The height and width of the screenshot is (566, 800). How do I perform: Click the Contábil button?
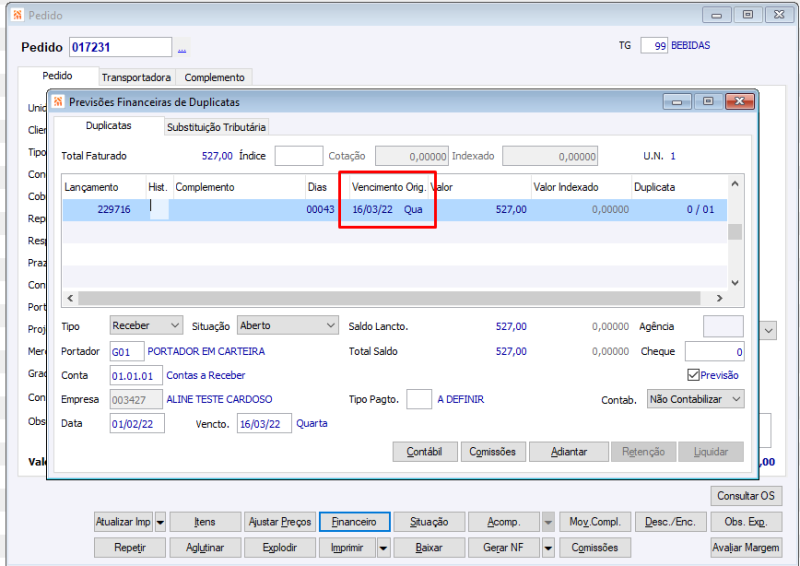424,452
